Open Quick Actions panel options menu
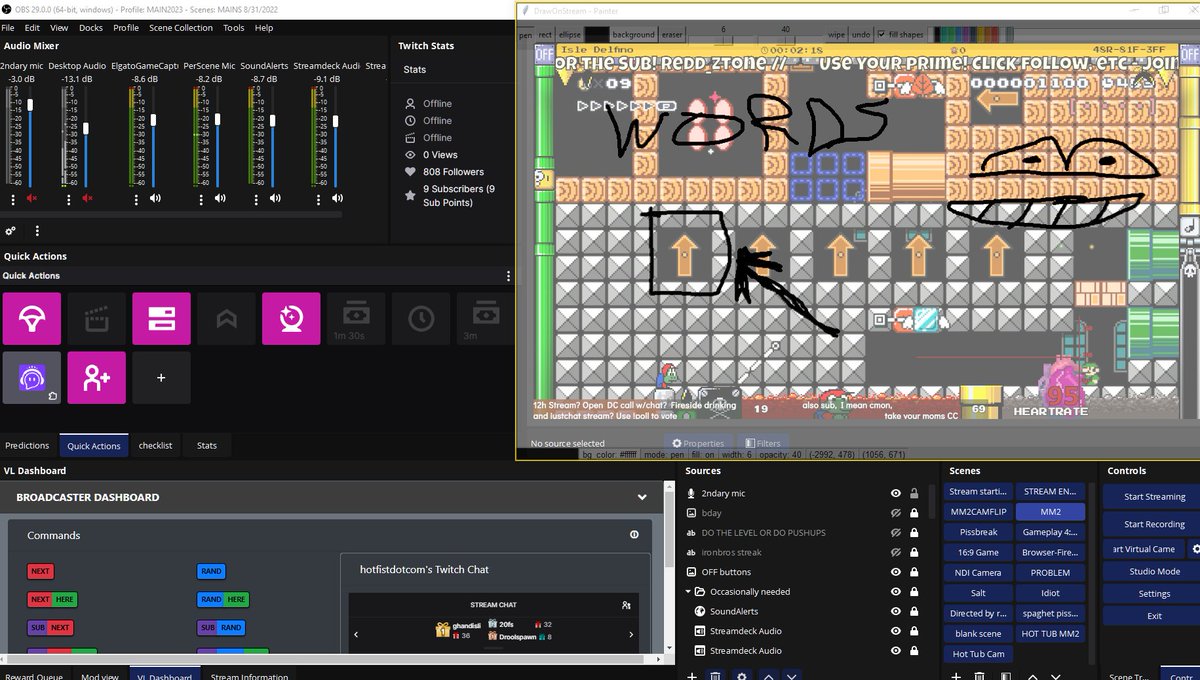The height and width of the screenshot is (680, 1200). tap(508, 276)
